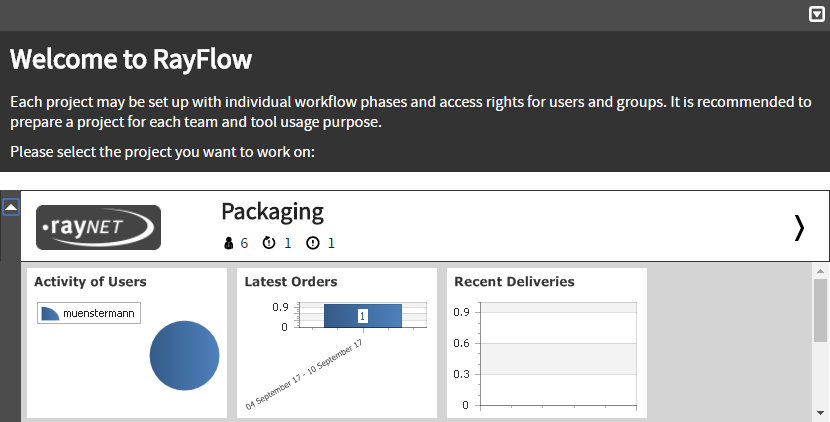The image size is (830, 422).
Task: Click the bar value label "1"
Action: [x=362, y=315]
